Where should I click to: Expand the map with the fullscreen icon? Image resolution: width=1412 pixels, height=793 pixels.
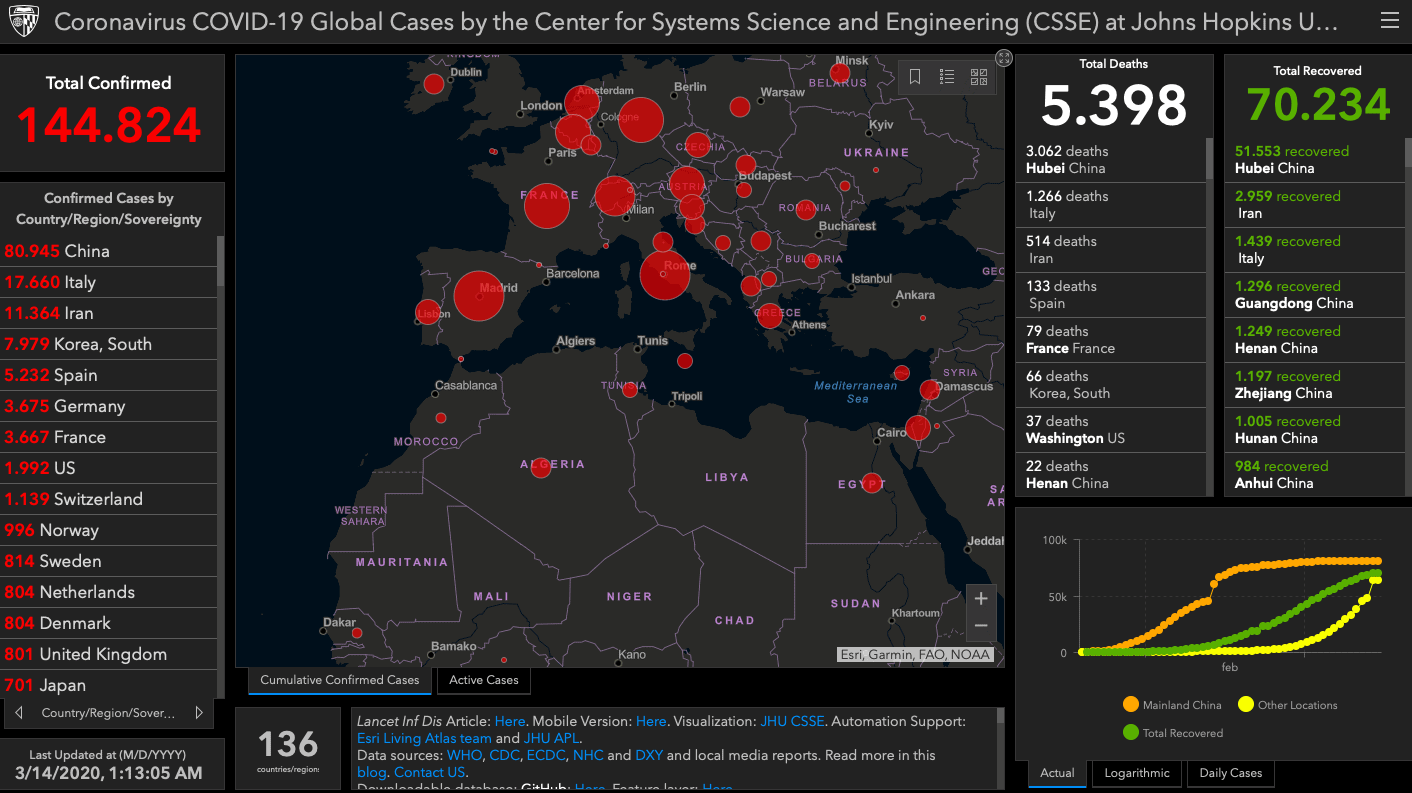click(x=1004, y=58)
